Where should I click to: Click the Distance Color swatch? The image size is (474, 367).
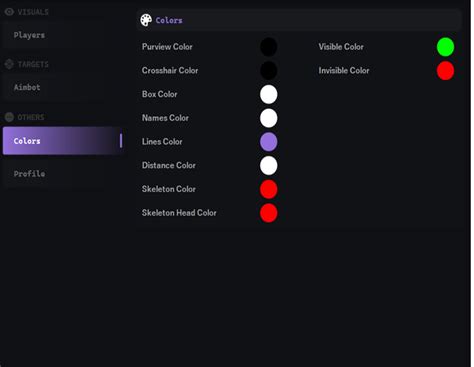tap(269, 165)
